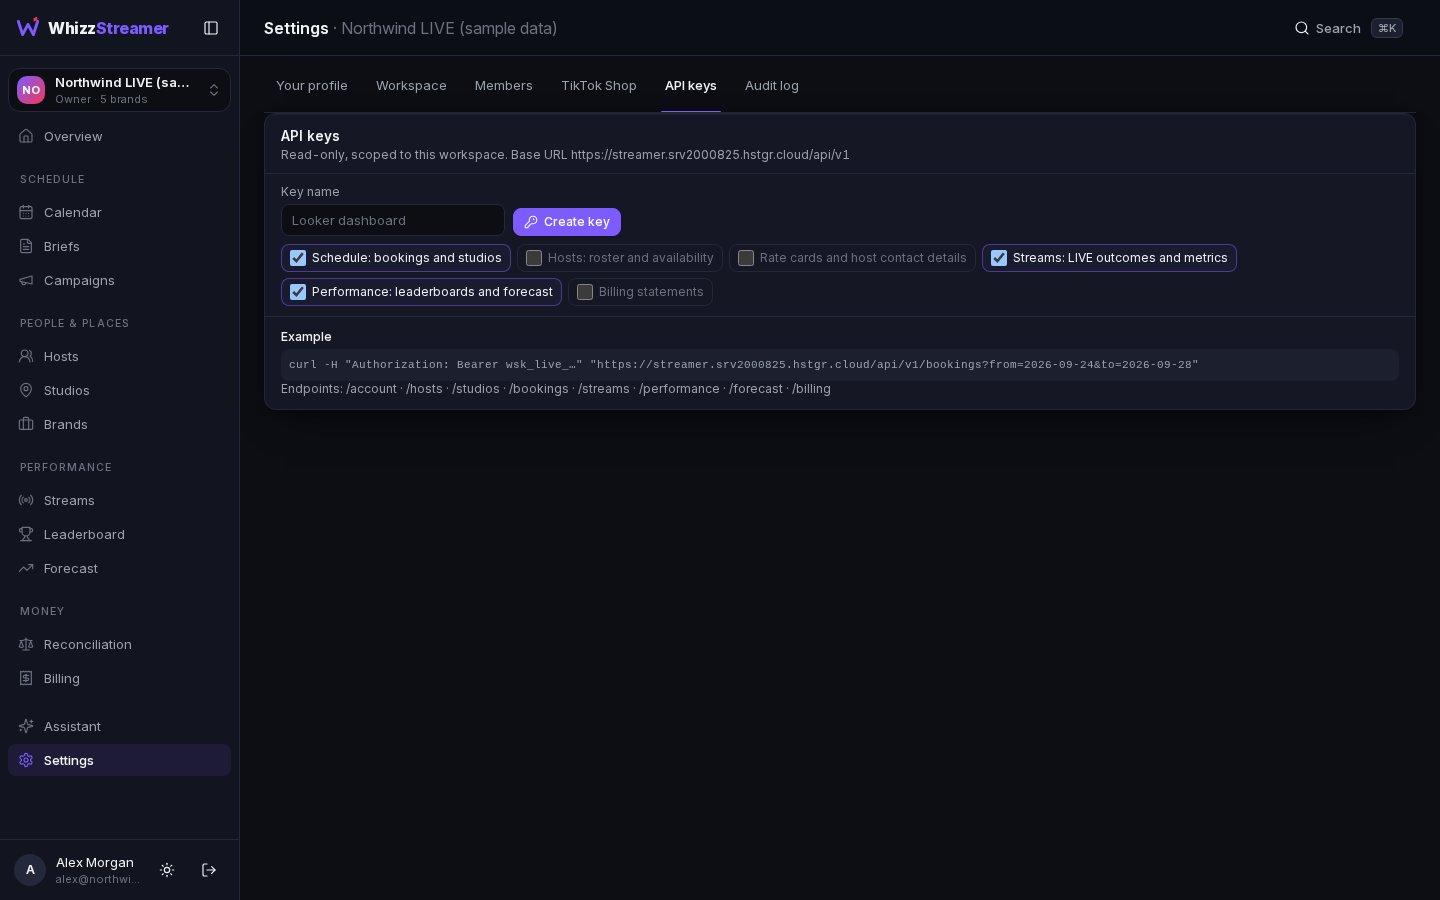Viewport: 1440px width, 900px height.
Task: Open the Reconciliation page
Action: pyautogui.click(x=119, y=644)
